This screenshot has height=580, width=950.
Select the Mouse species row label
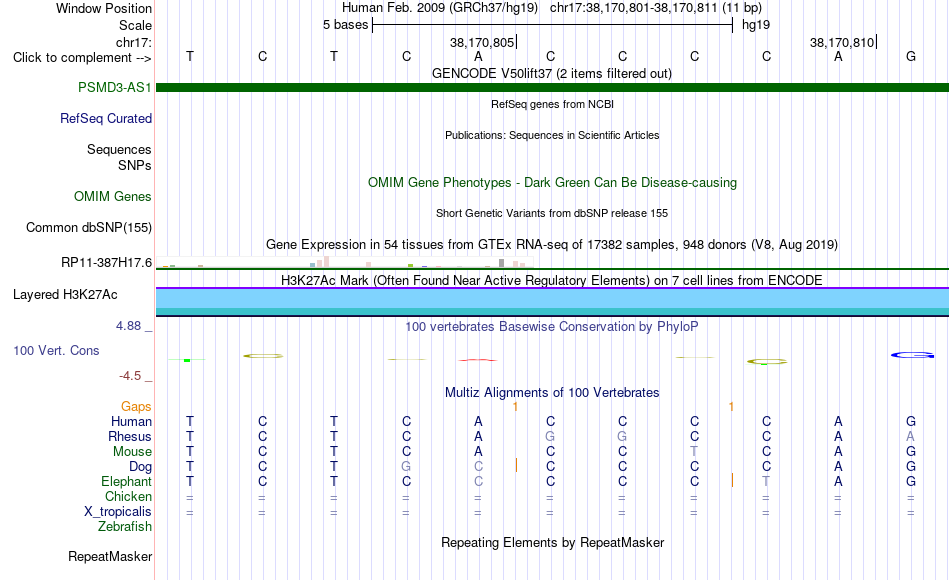132,452
